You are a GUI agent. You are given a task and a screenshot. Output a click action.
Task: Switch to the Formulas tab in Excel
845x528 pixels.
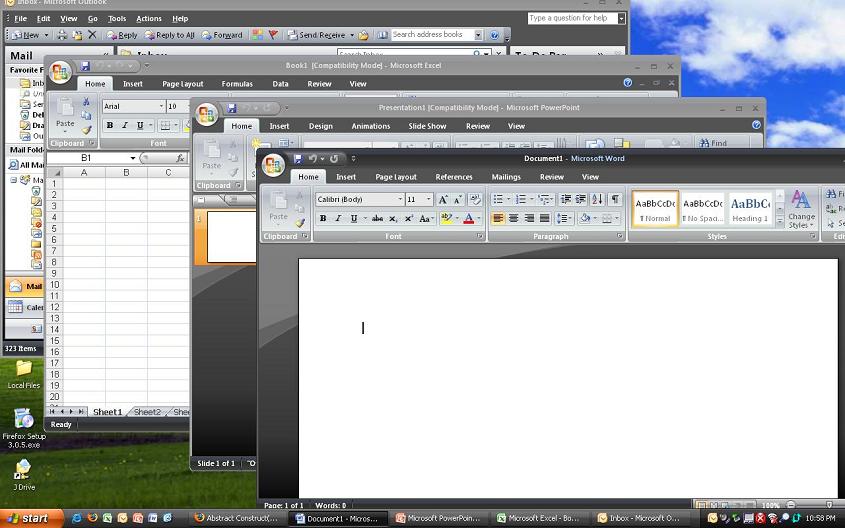tap(237, 84)
